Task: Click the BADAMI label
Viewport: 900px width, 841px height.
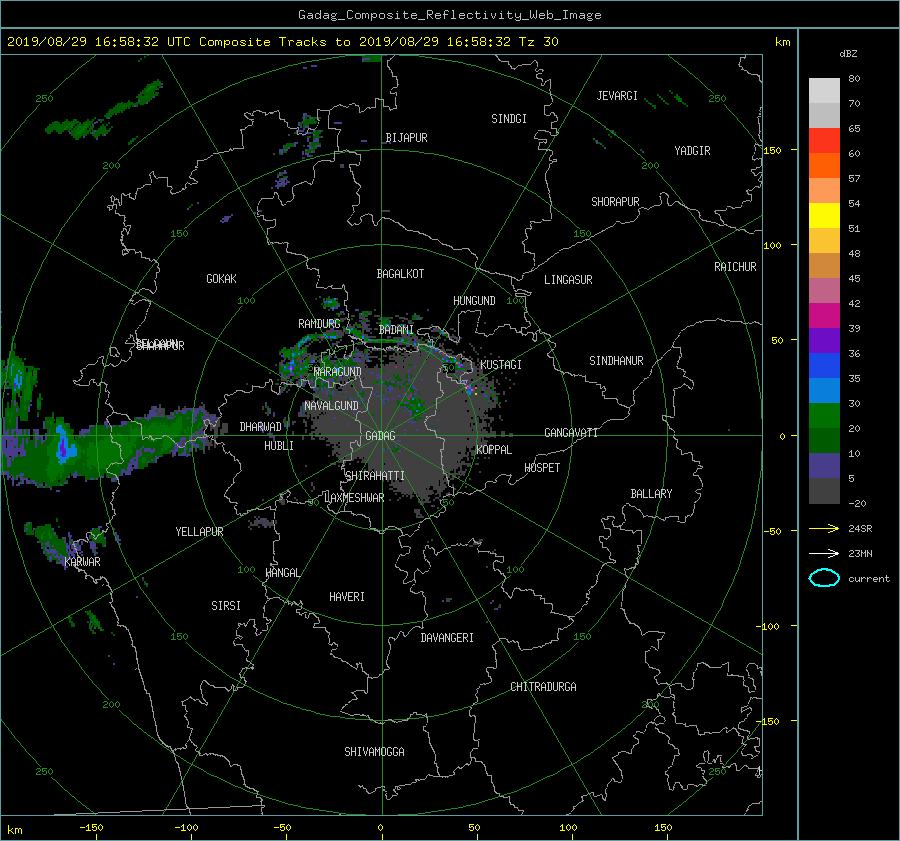Action: point(396,330)
